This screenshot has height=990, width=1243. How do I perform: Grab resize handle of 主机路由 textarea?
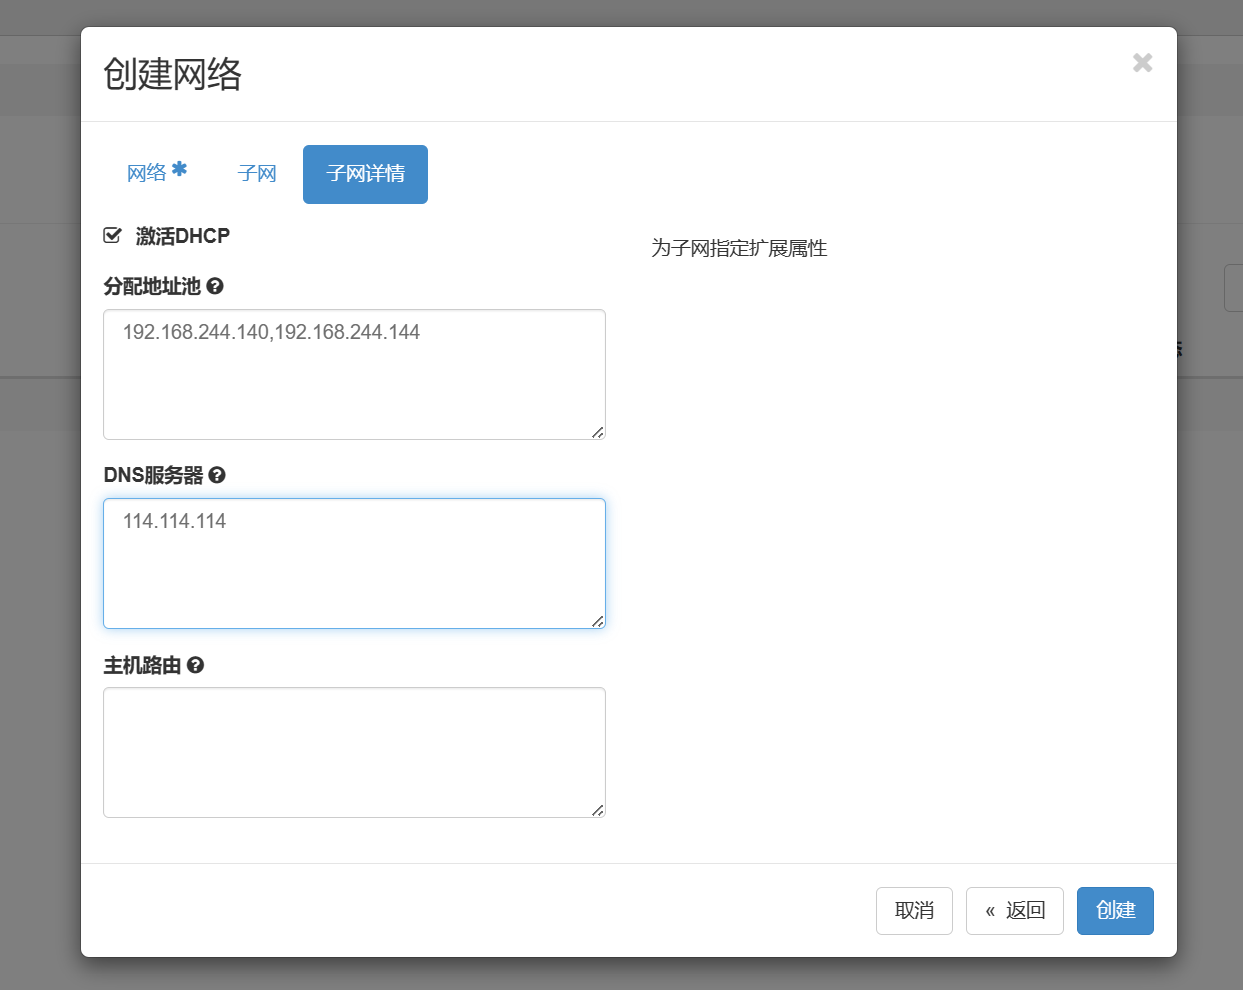tap(597, 810)
